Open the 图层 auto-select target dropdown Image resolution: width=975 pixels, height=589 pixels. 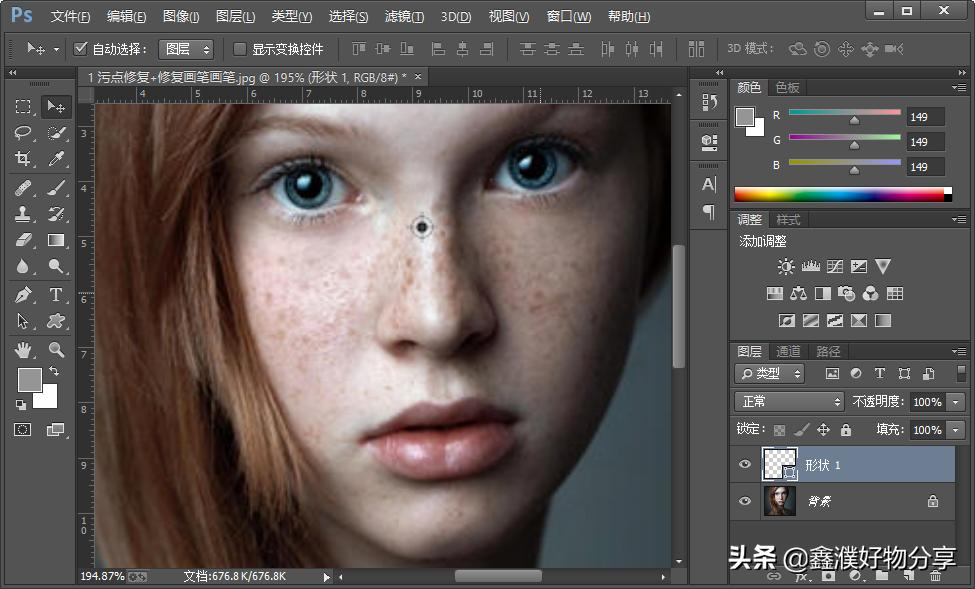tap(187, 49)
